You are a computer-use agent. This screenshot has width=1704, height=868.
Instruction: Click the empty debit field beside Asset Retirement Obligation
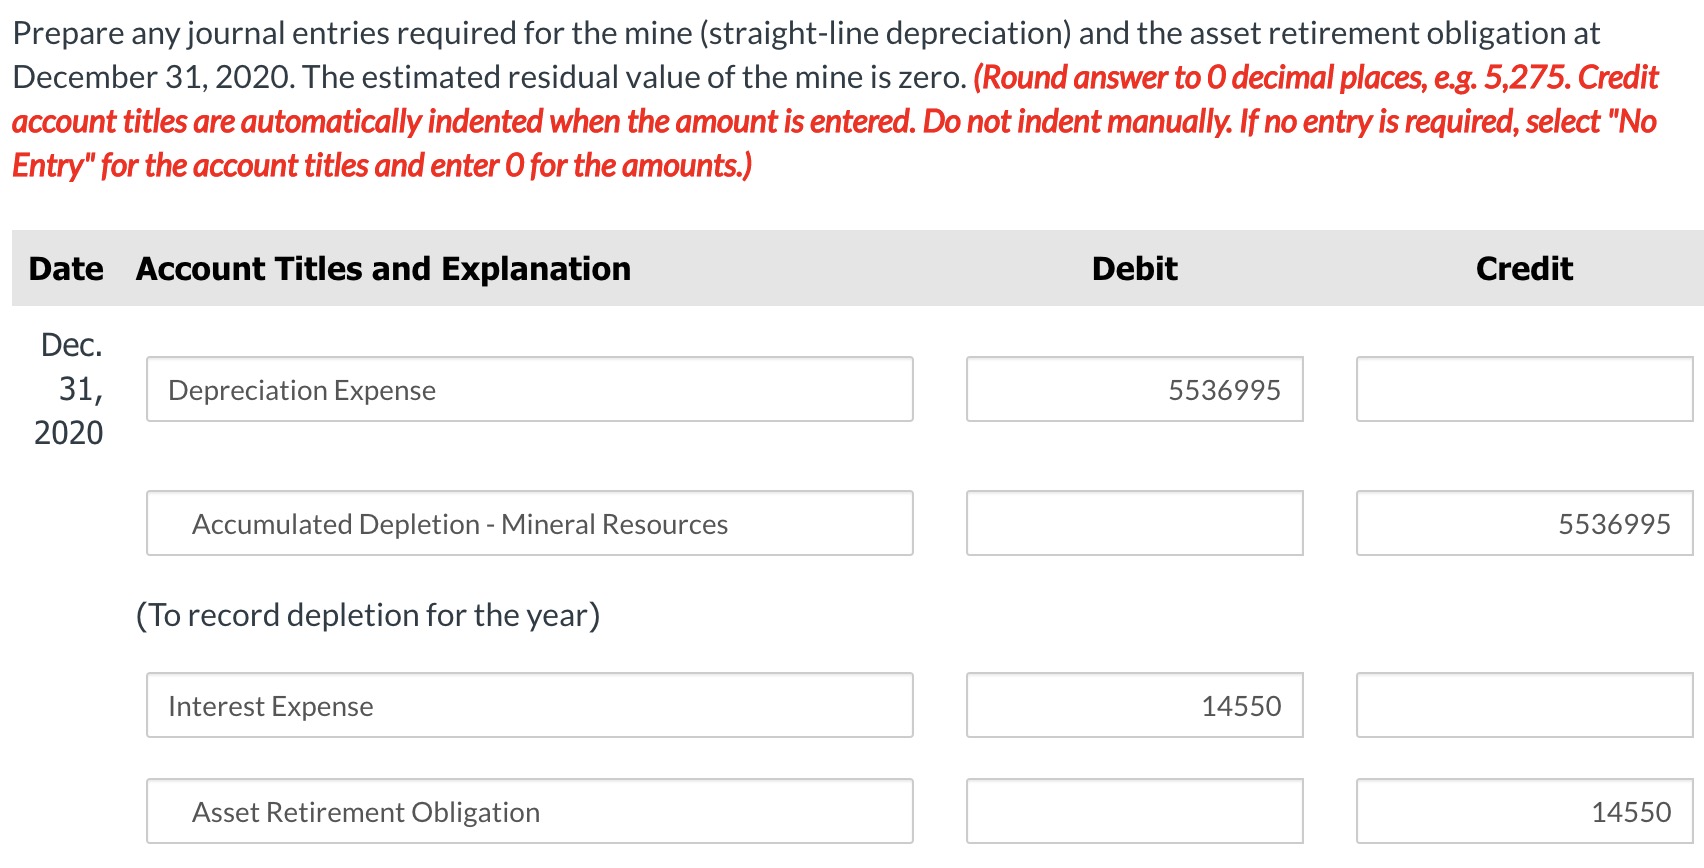pos(1134,811)
